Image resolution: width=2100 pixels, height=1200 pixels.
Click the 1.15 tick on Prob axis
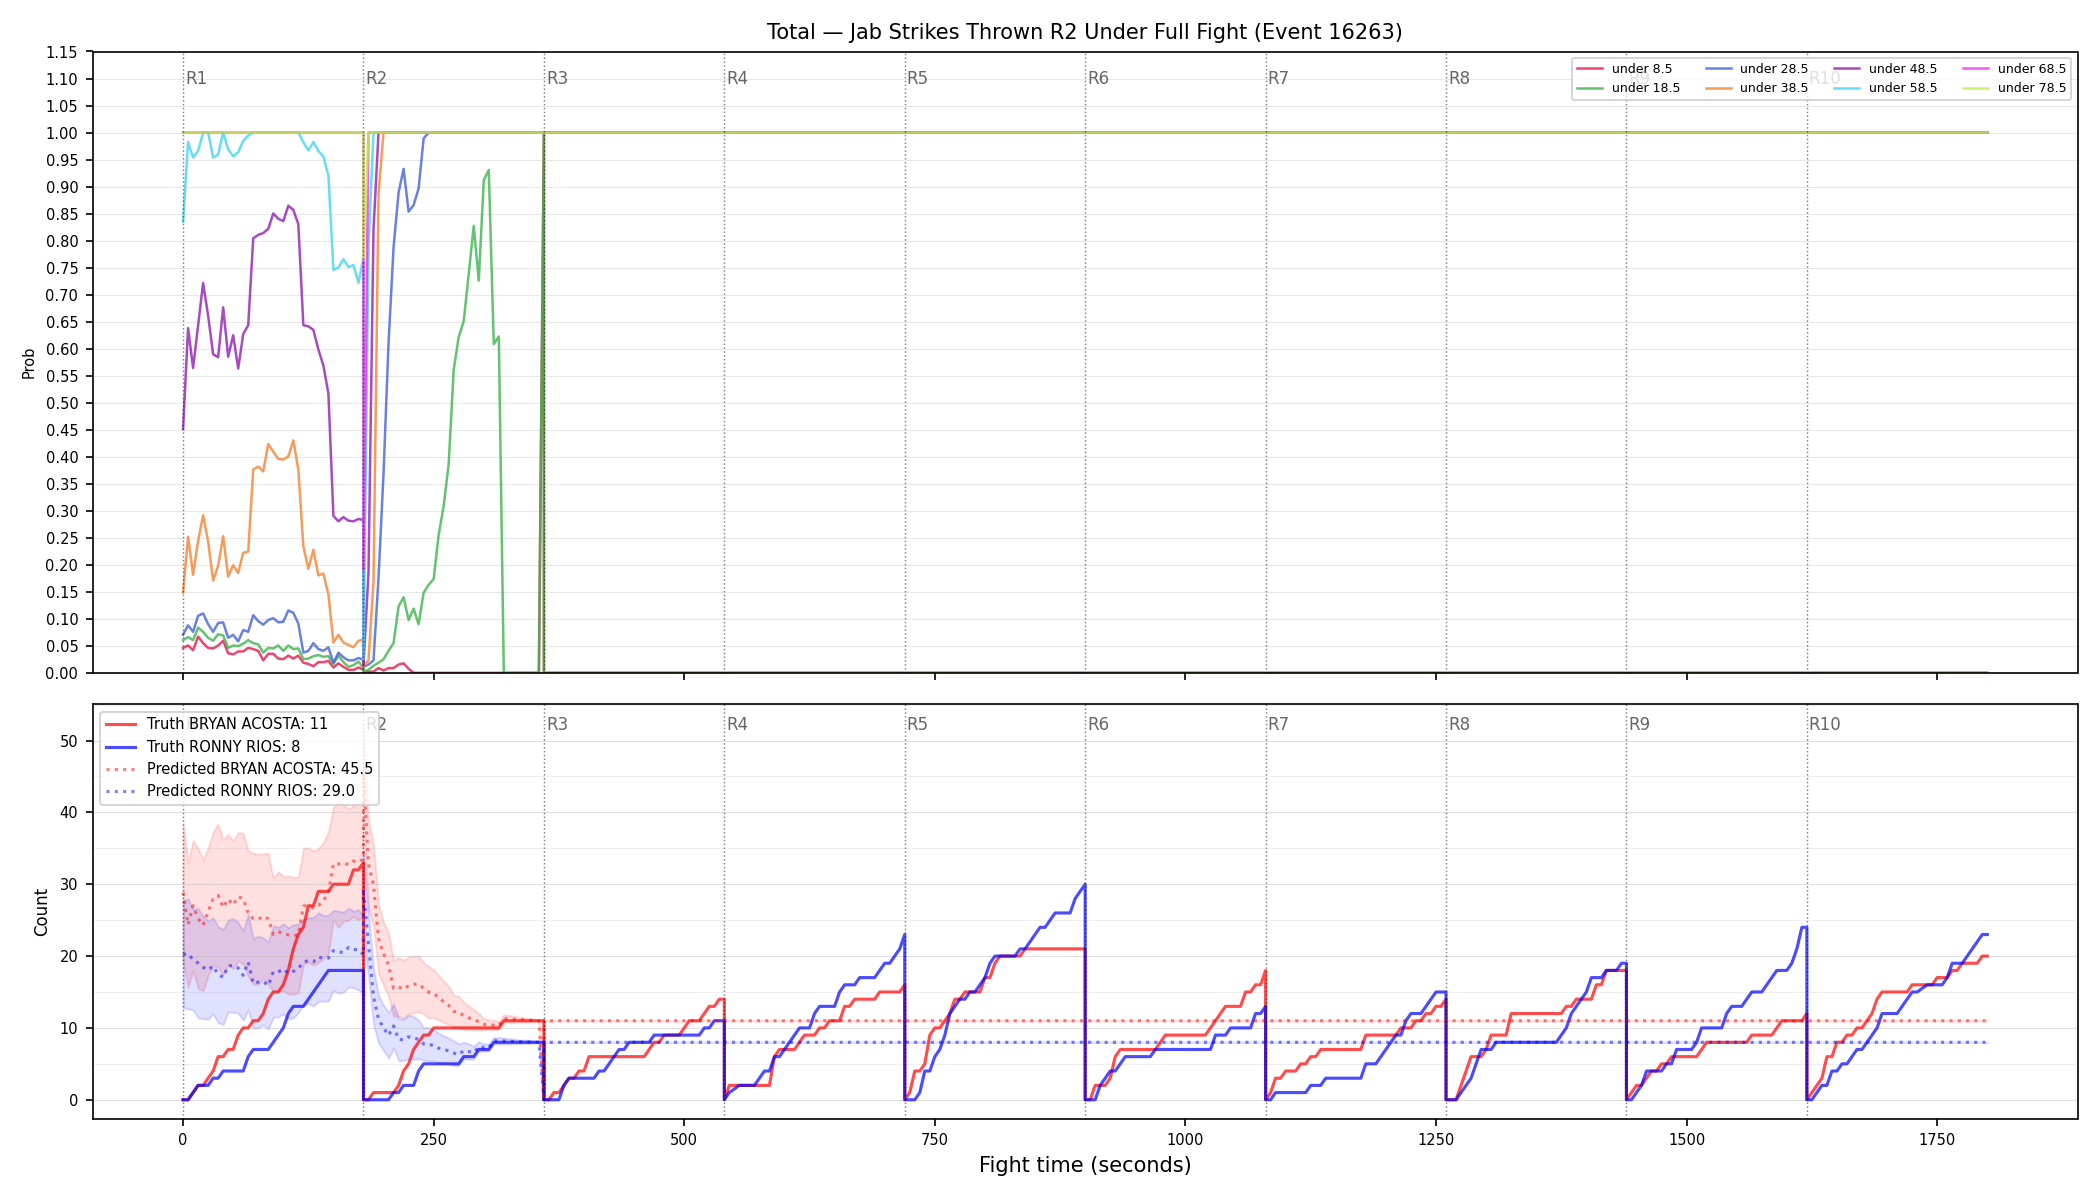62,52
